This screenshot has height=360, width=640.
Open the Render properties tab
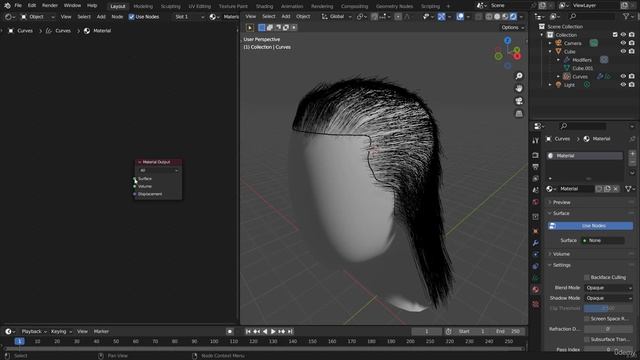tap(536, 156)
